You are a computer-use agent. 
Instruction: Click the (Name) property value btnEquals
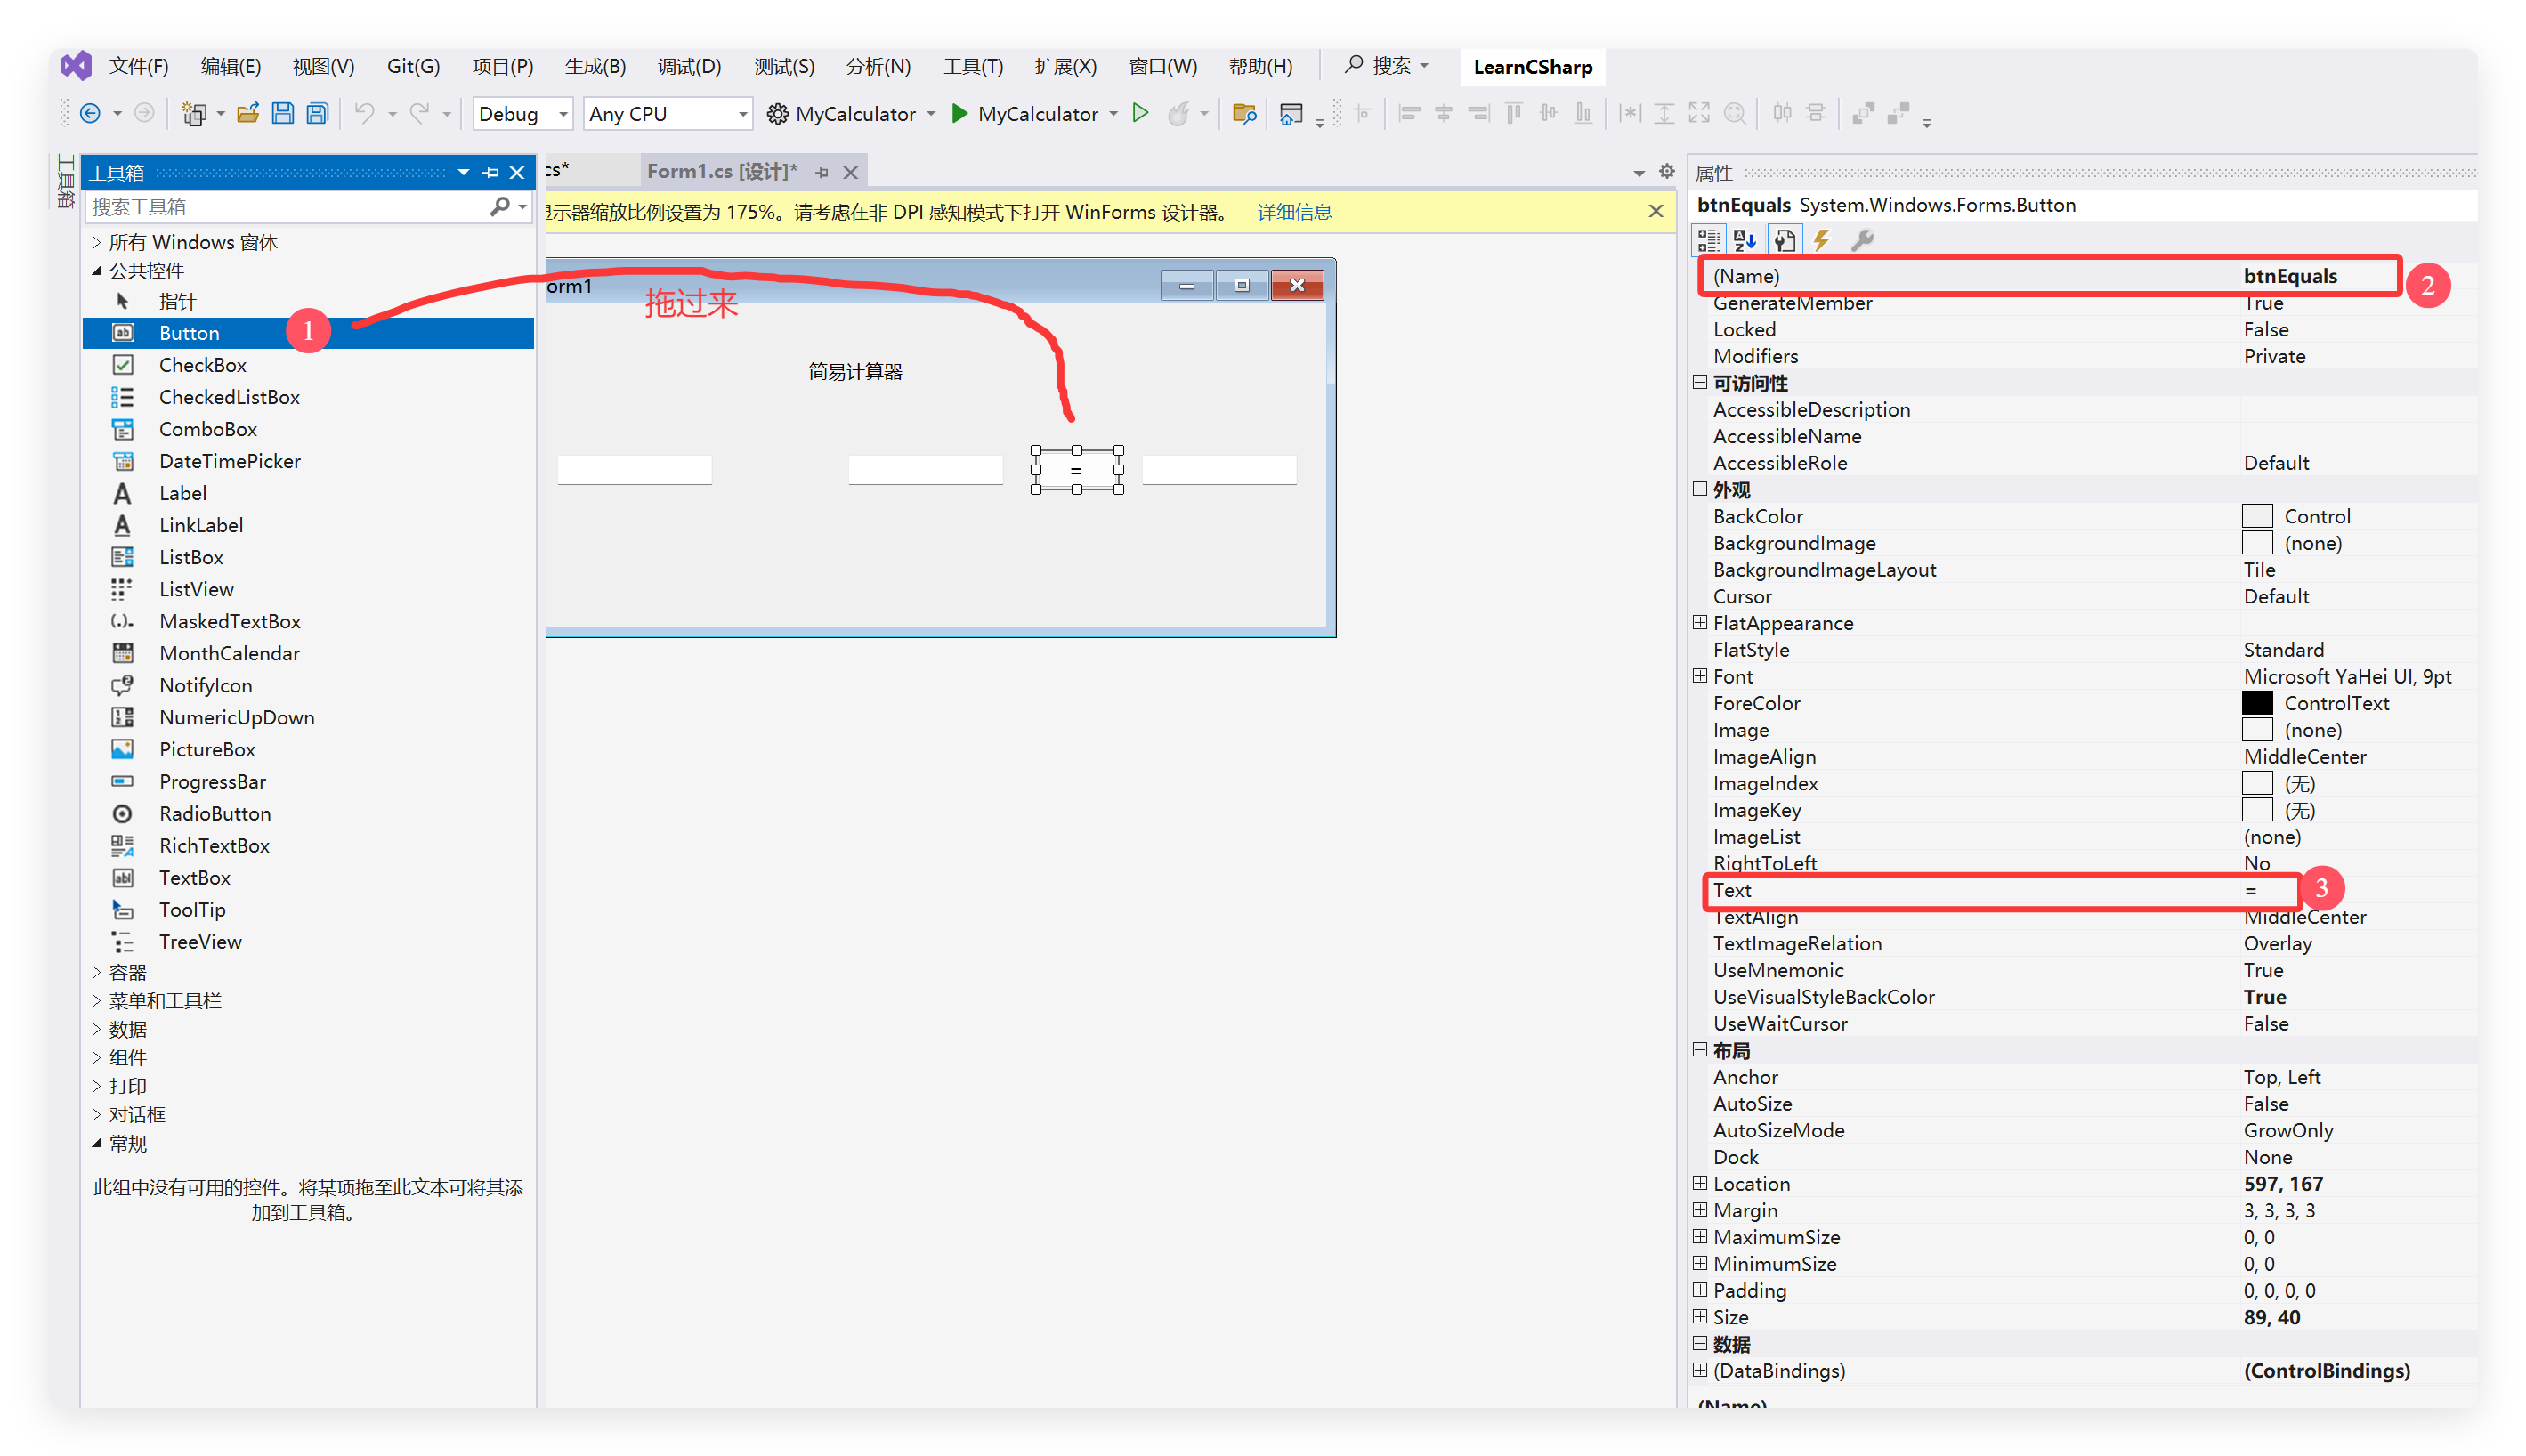[x=2290, y=276]
